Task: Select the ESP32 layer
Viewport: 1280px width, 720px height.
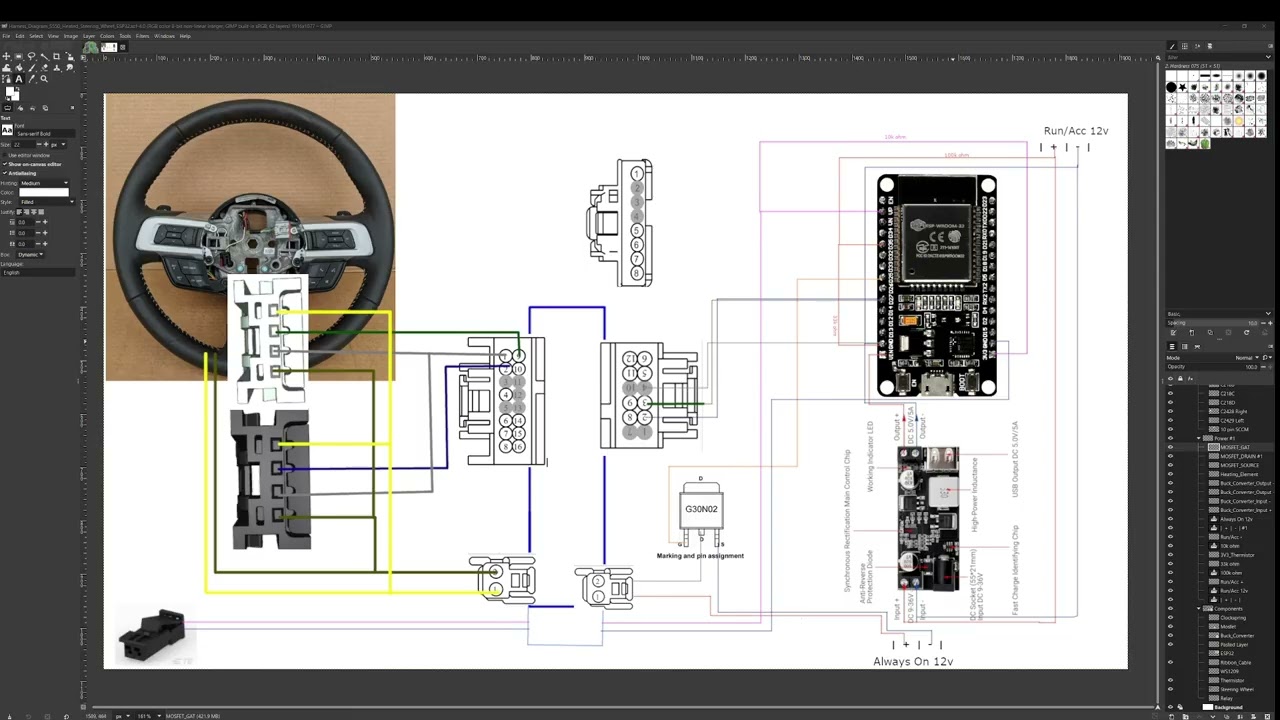Action: [x=1227, y=653]
